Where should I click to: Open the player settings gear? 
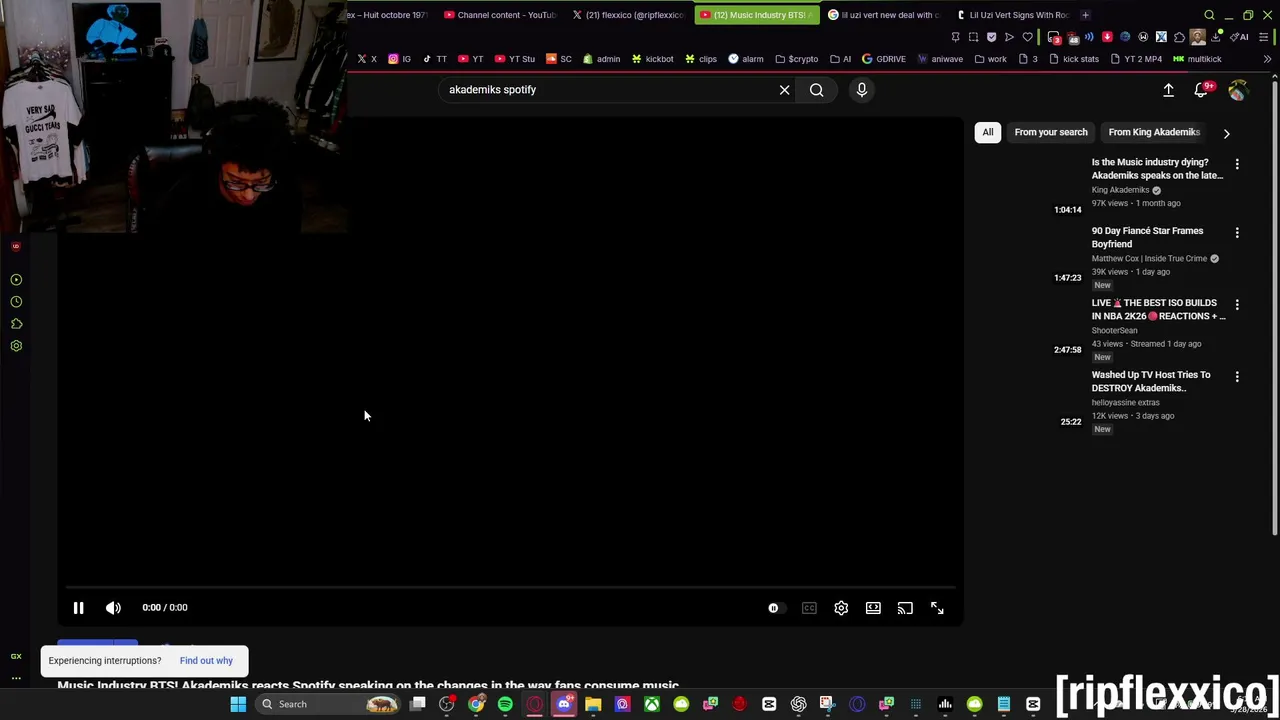click(x=841, y=608)
